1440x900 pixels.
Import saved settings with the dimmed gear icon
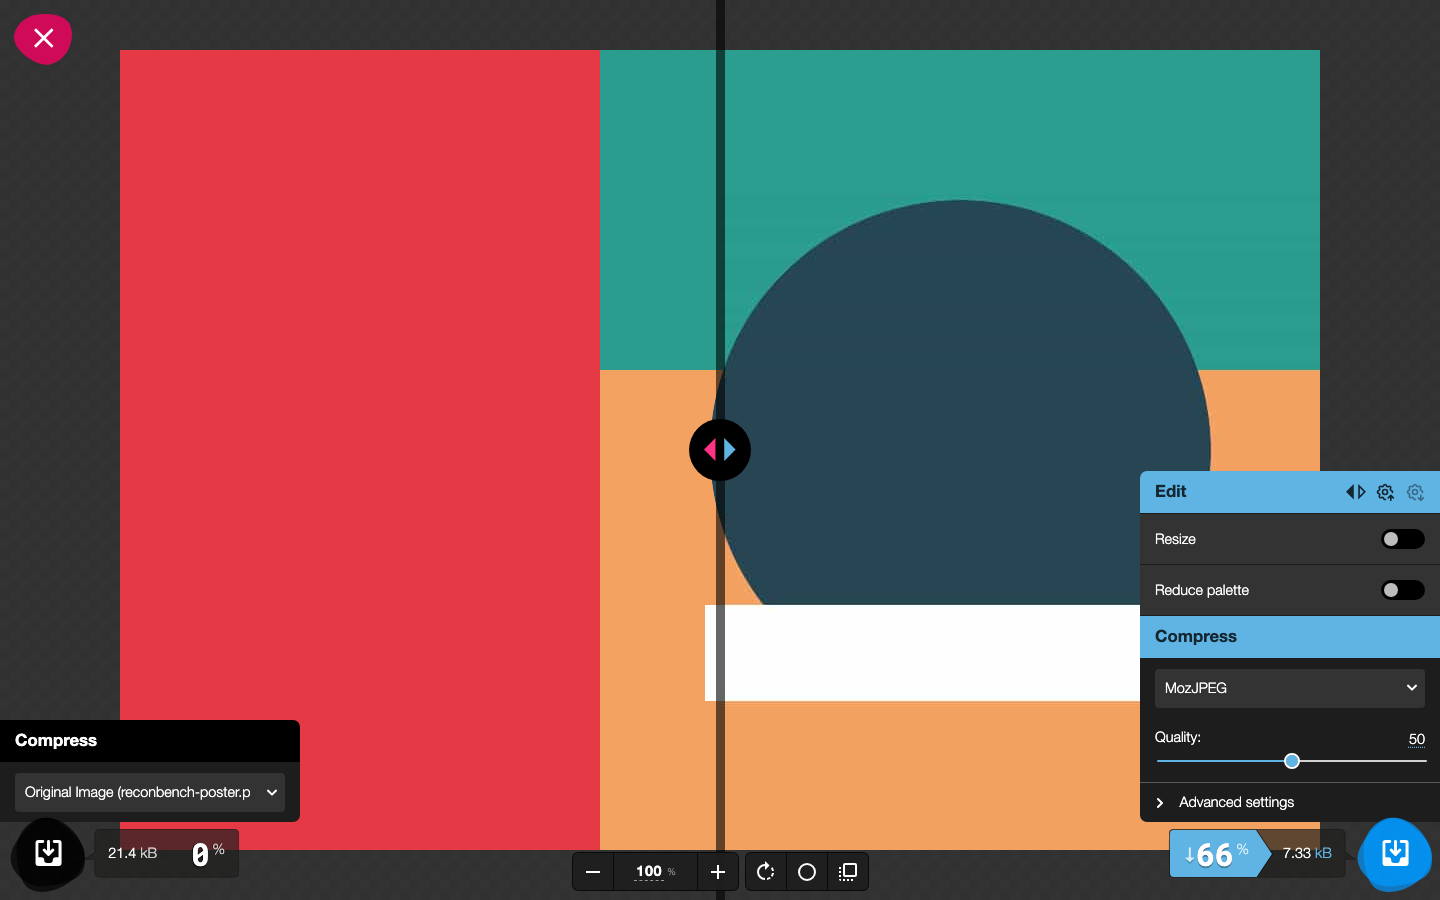(x=1415, y=492)
